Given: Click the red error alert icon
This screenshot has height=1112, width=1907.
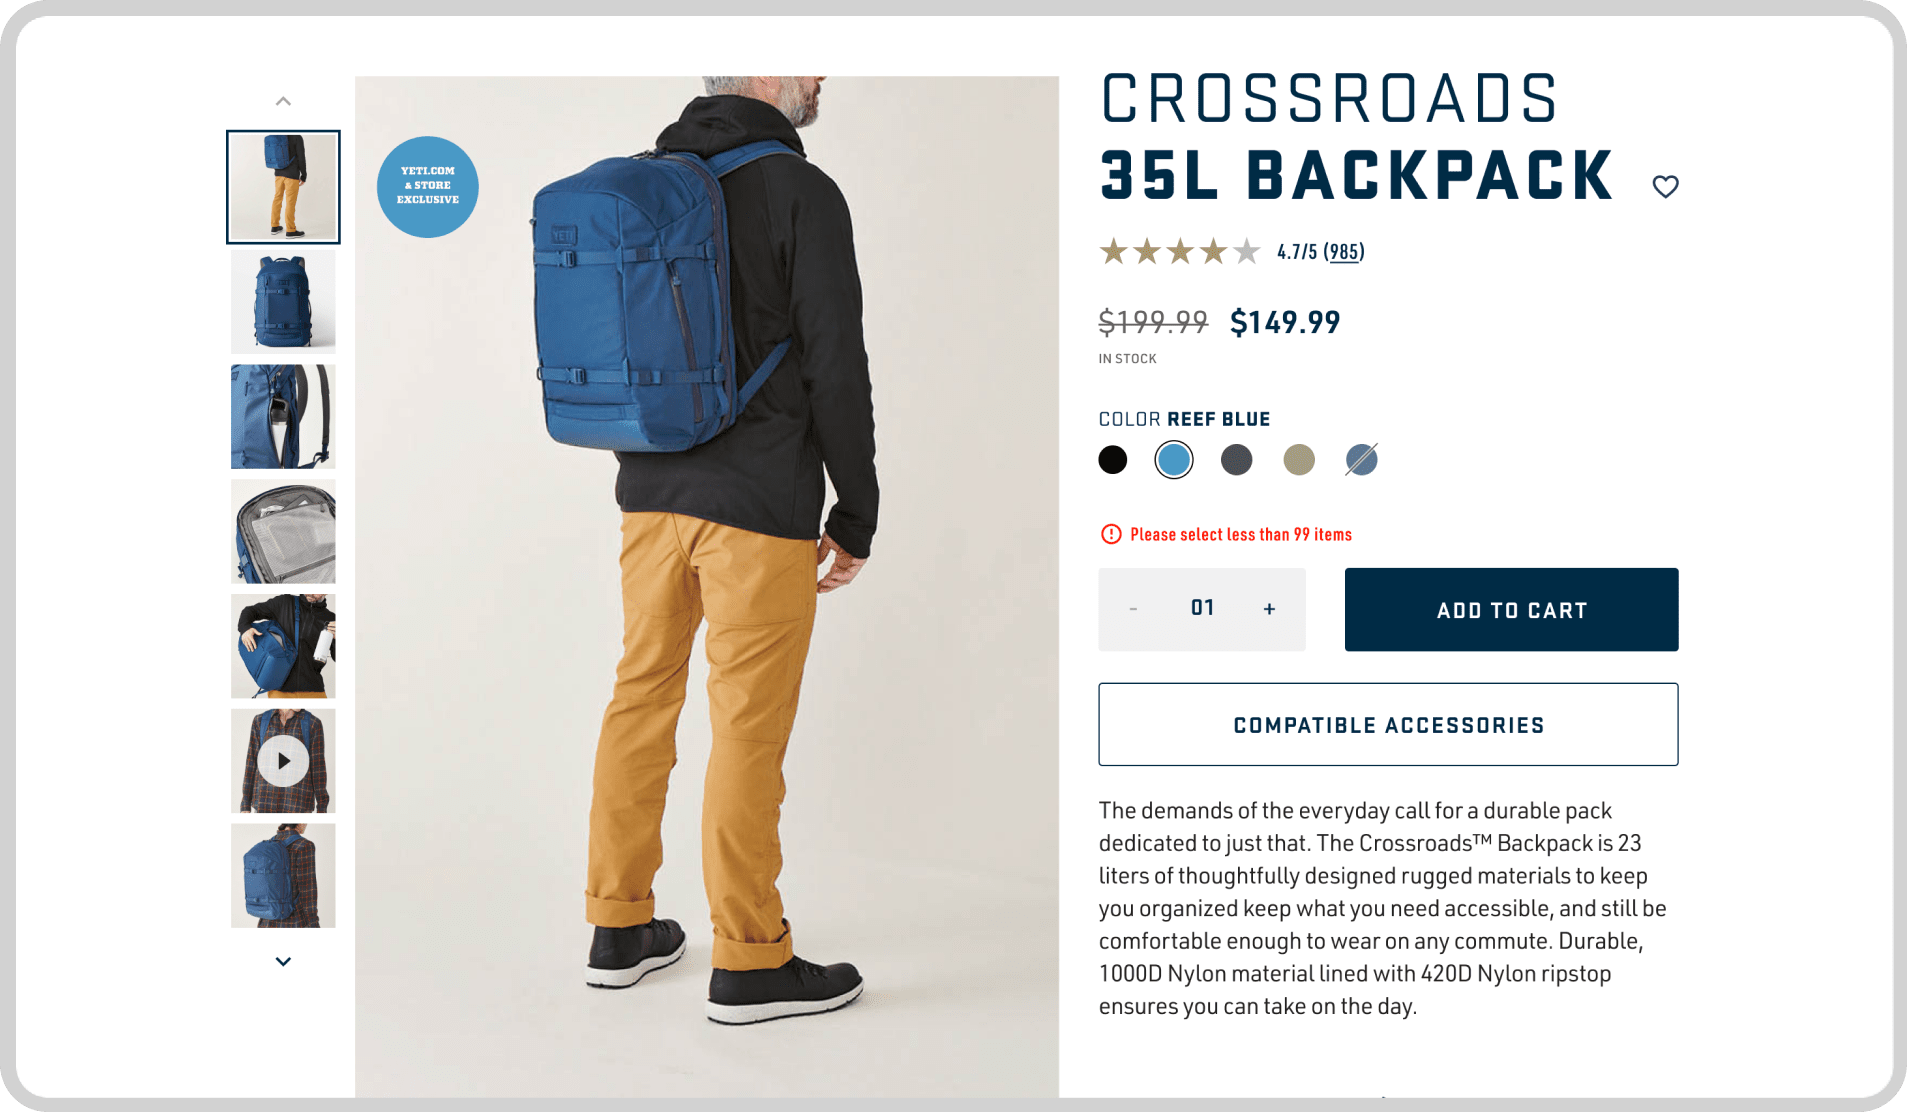Looking at the screenshot, I should pos(1111,534).
